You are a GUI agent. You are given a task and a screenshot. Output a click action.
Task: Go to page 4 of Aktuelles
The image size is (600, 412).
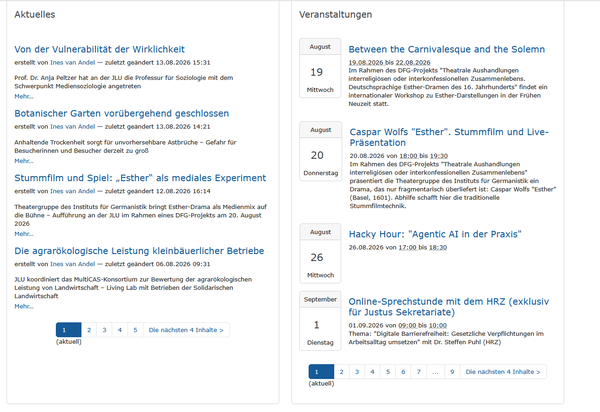coord(120,330)
